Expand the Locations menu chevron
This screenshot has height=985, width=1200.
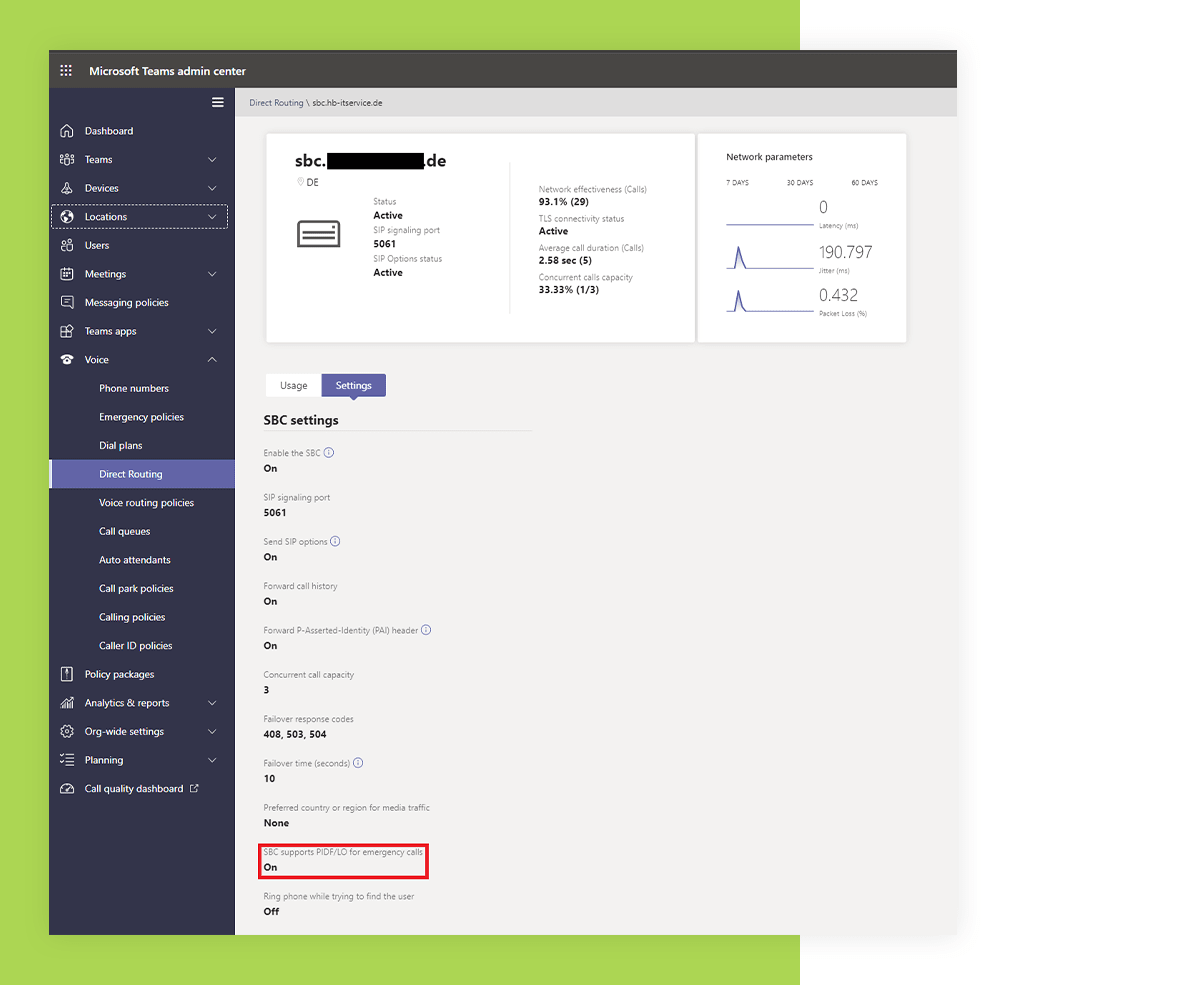point(212,217)
